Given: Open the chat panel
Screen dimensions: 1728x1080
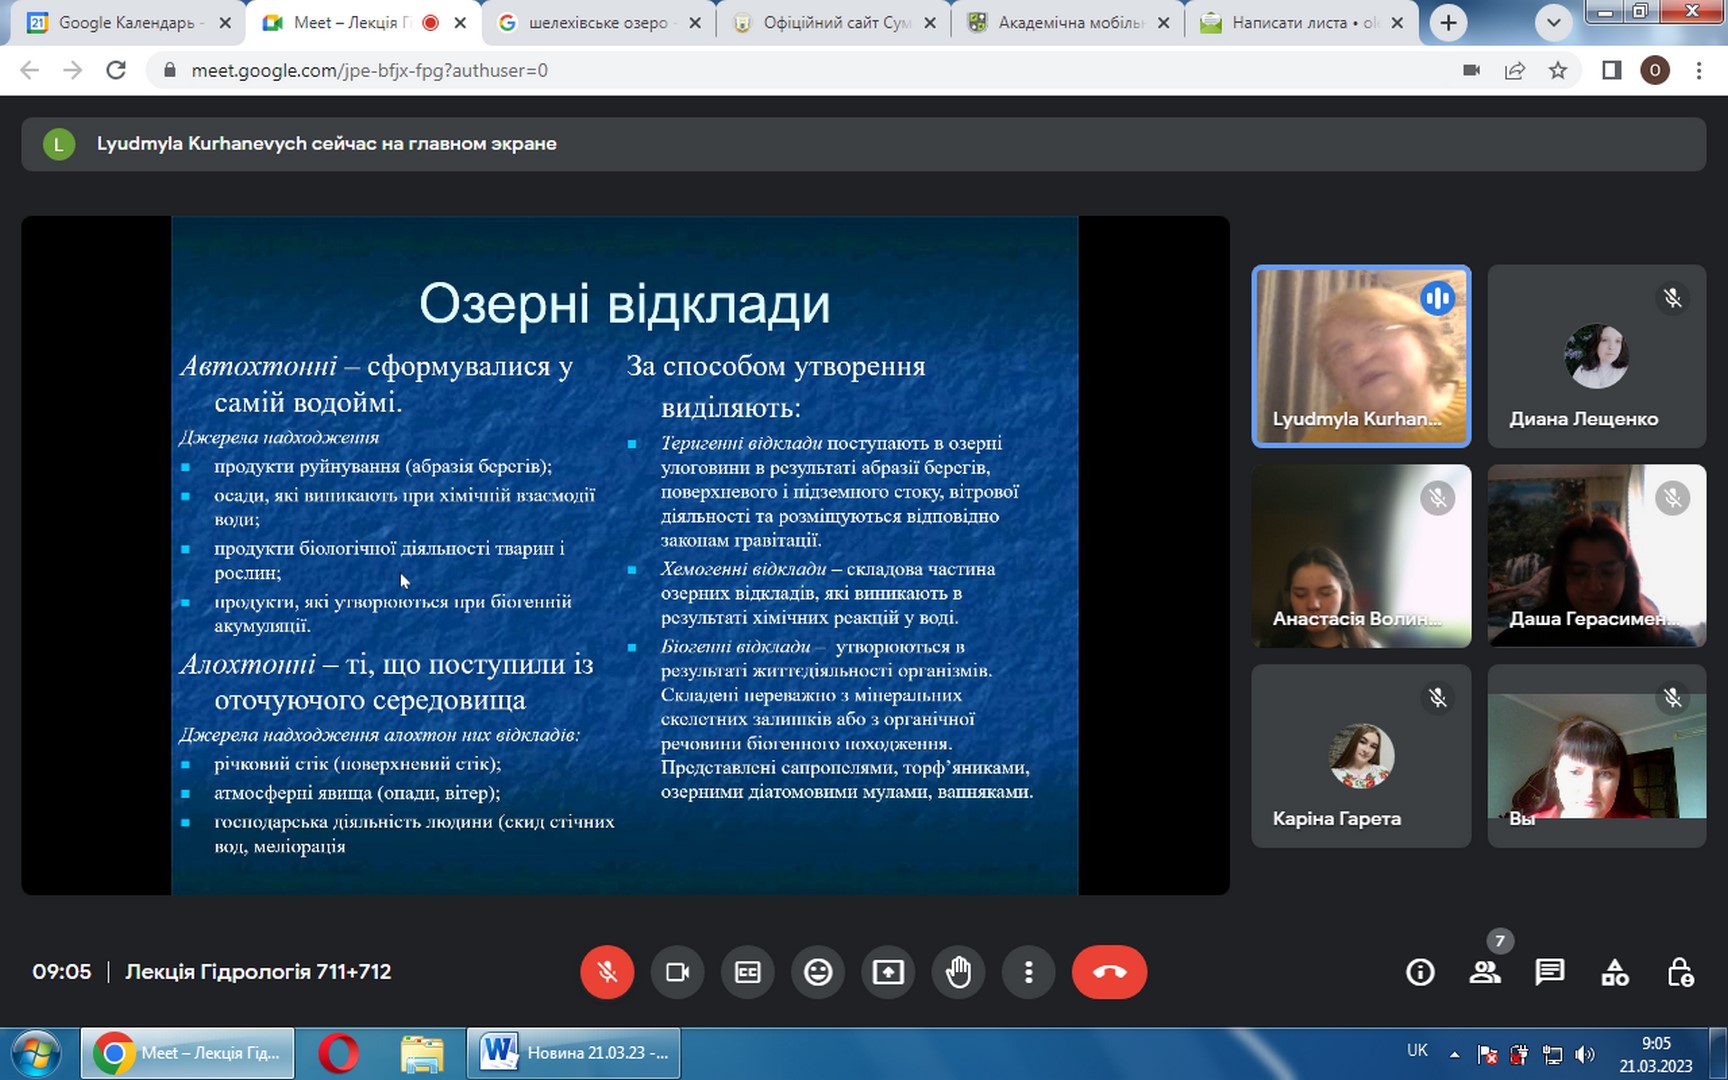Looking at the screenshot, I should [1550, 972].
